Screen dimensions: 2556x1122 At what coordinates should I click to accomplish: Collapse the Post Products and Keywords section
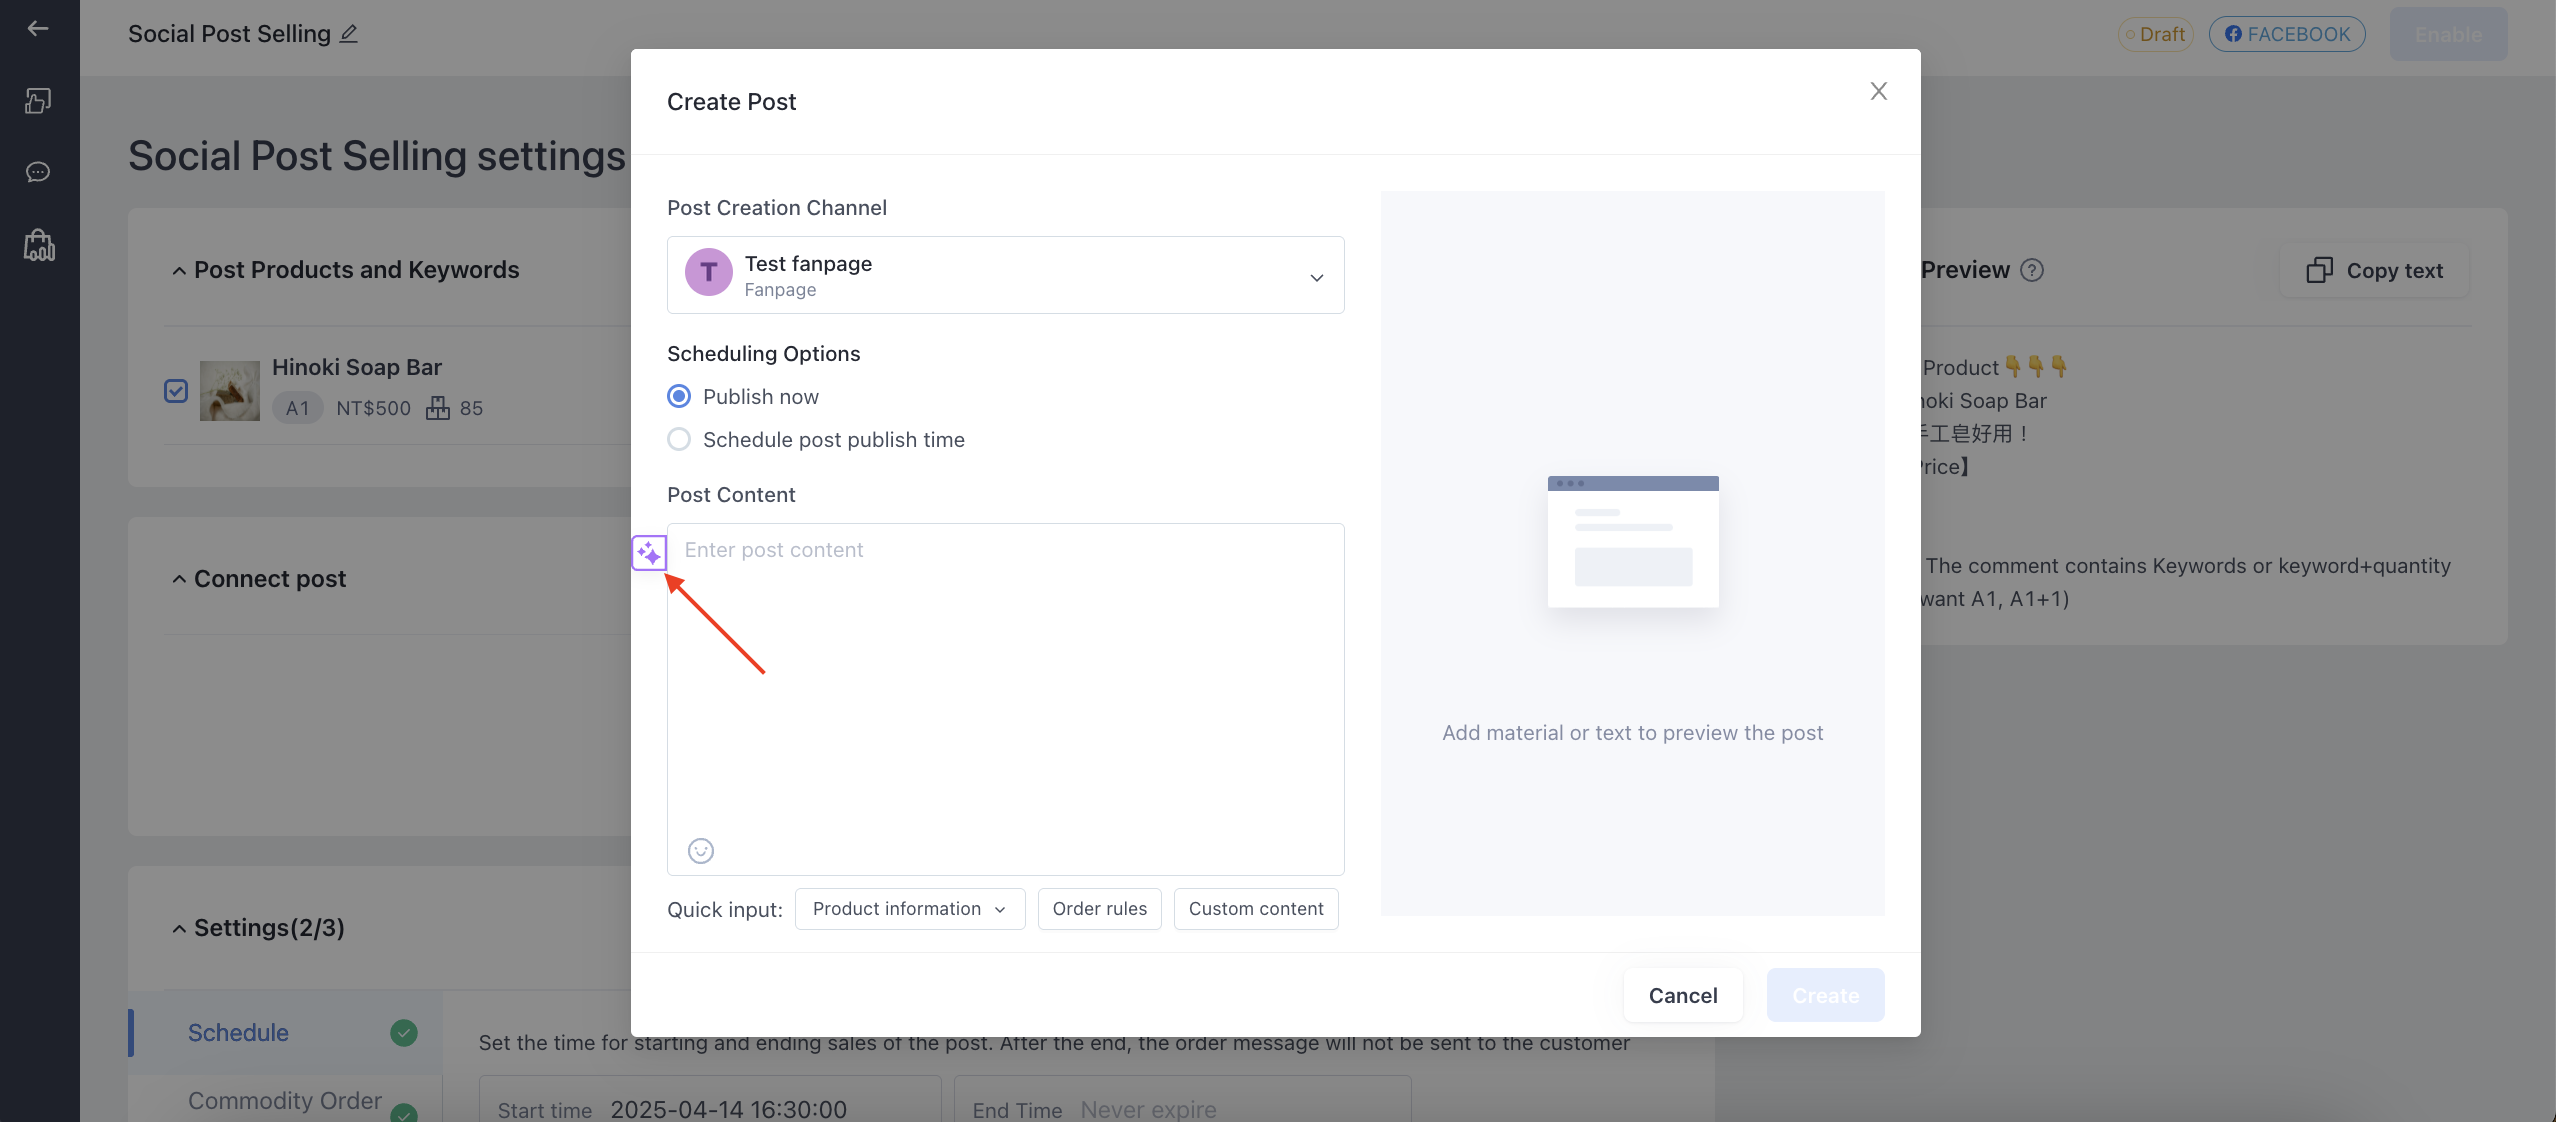(179, 270)
